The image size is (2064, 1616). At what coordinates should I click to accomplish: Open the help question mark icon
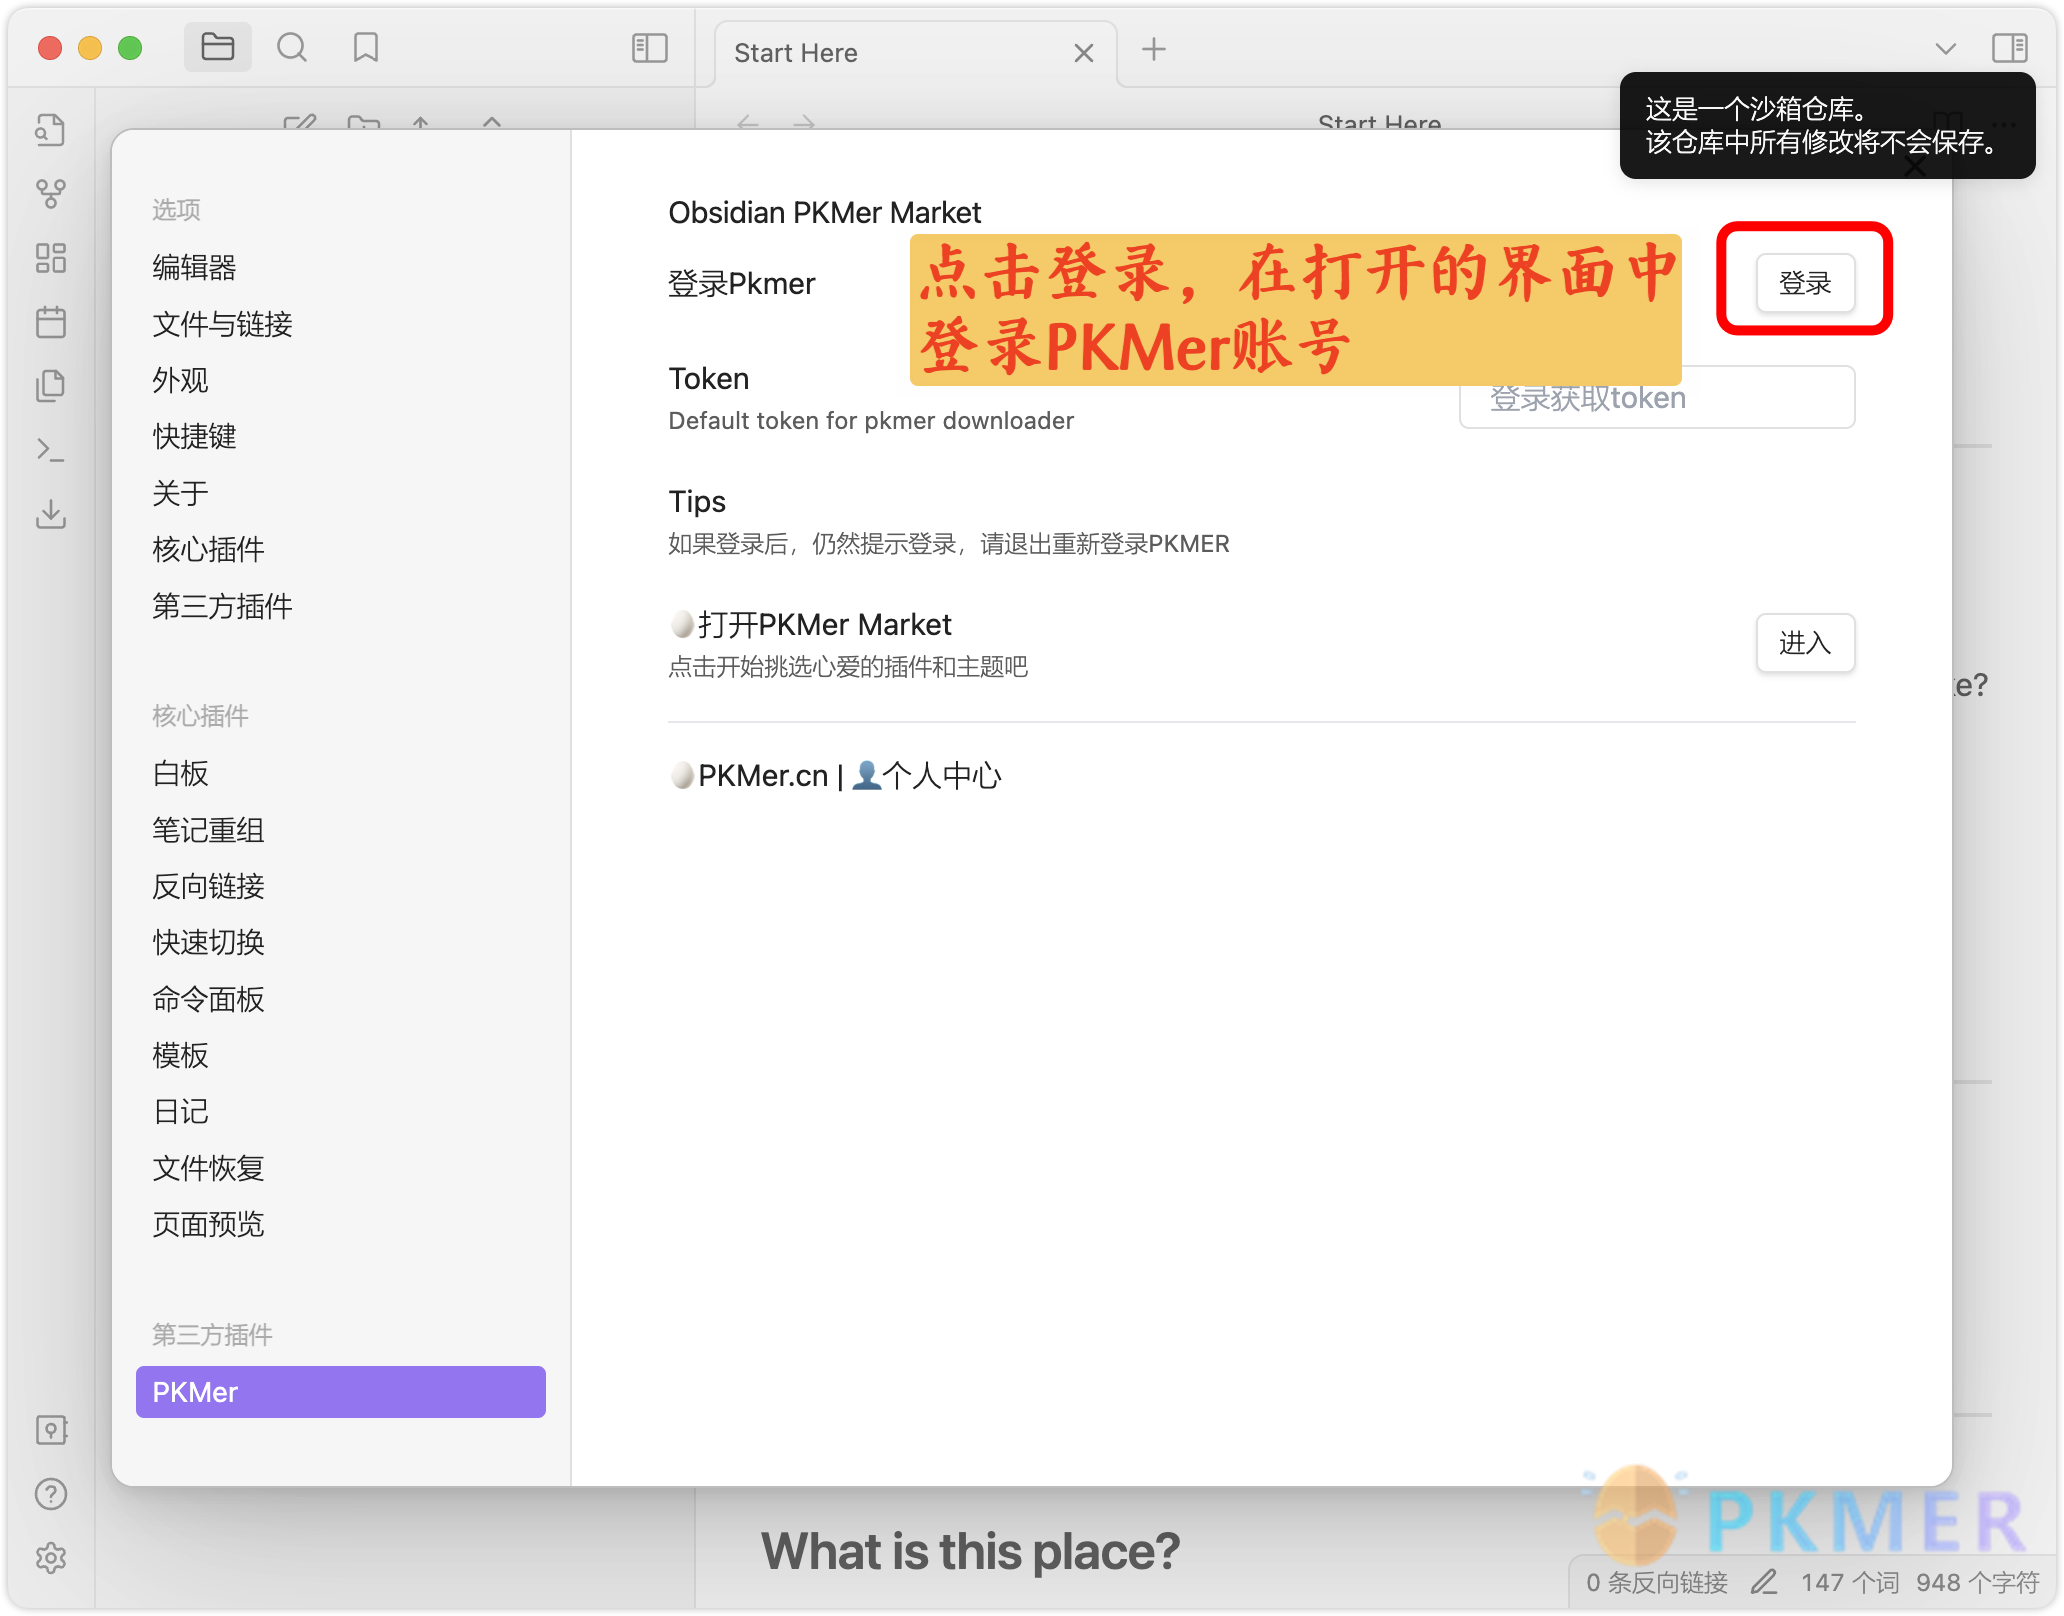51,1494
